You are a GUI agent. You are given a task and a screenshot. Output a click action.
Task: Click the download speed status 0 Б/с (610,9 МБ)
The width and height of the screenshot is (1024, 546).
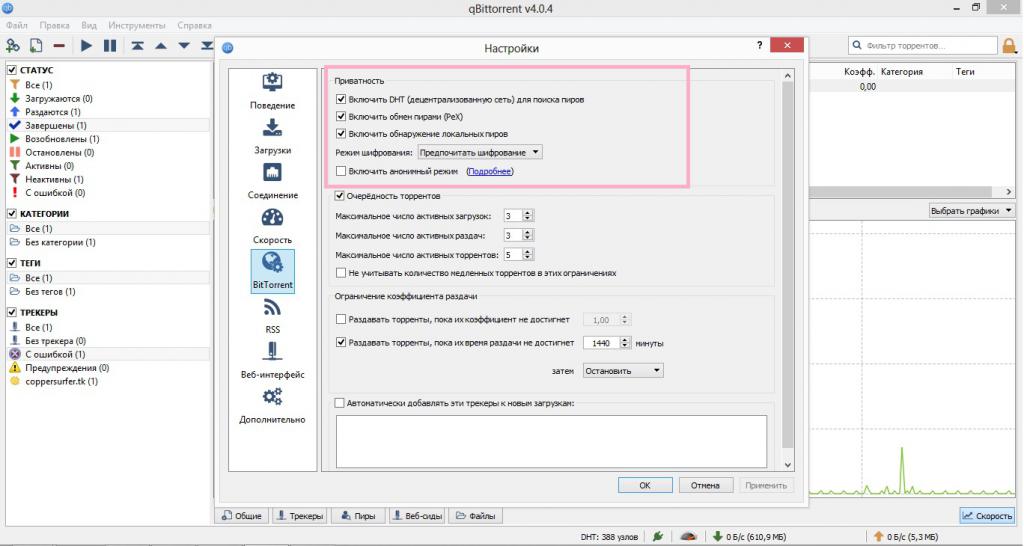tap(750, 537)
